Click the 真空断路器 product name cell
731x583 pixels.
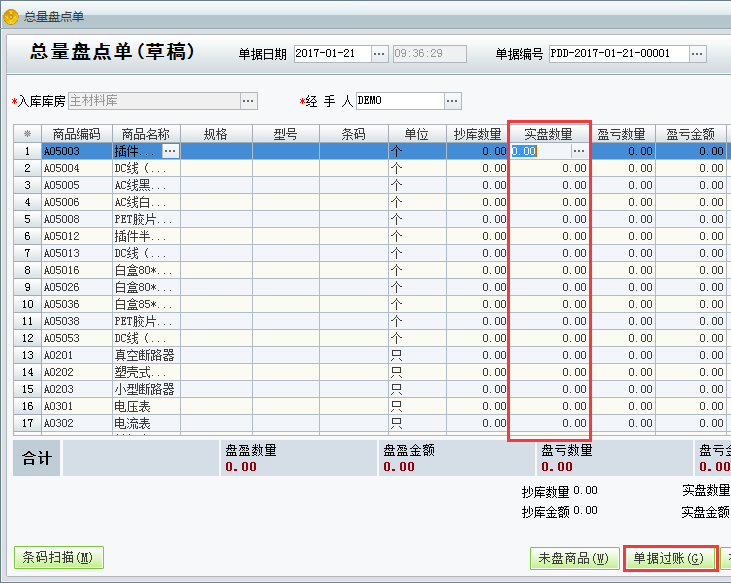click(x=146, y=355)
